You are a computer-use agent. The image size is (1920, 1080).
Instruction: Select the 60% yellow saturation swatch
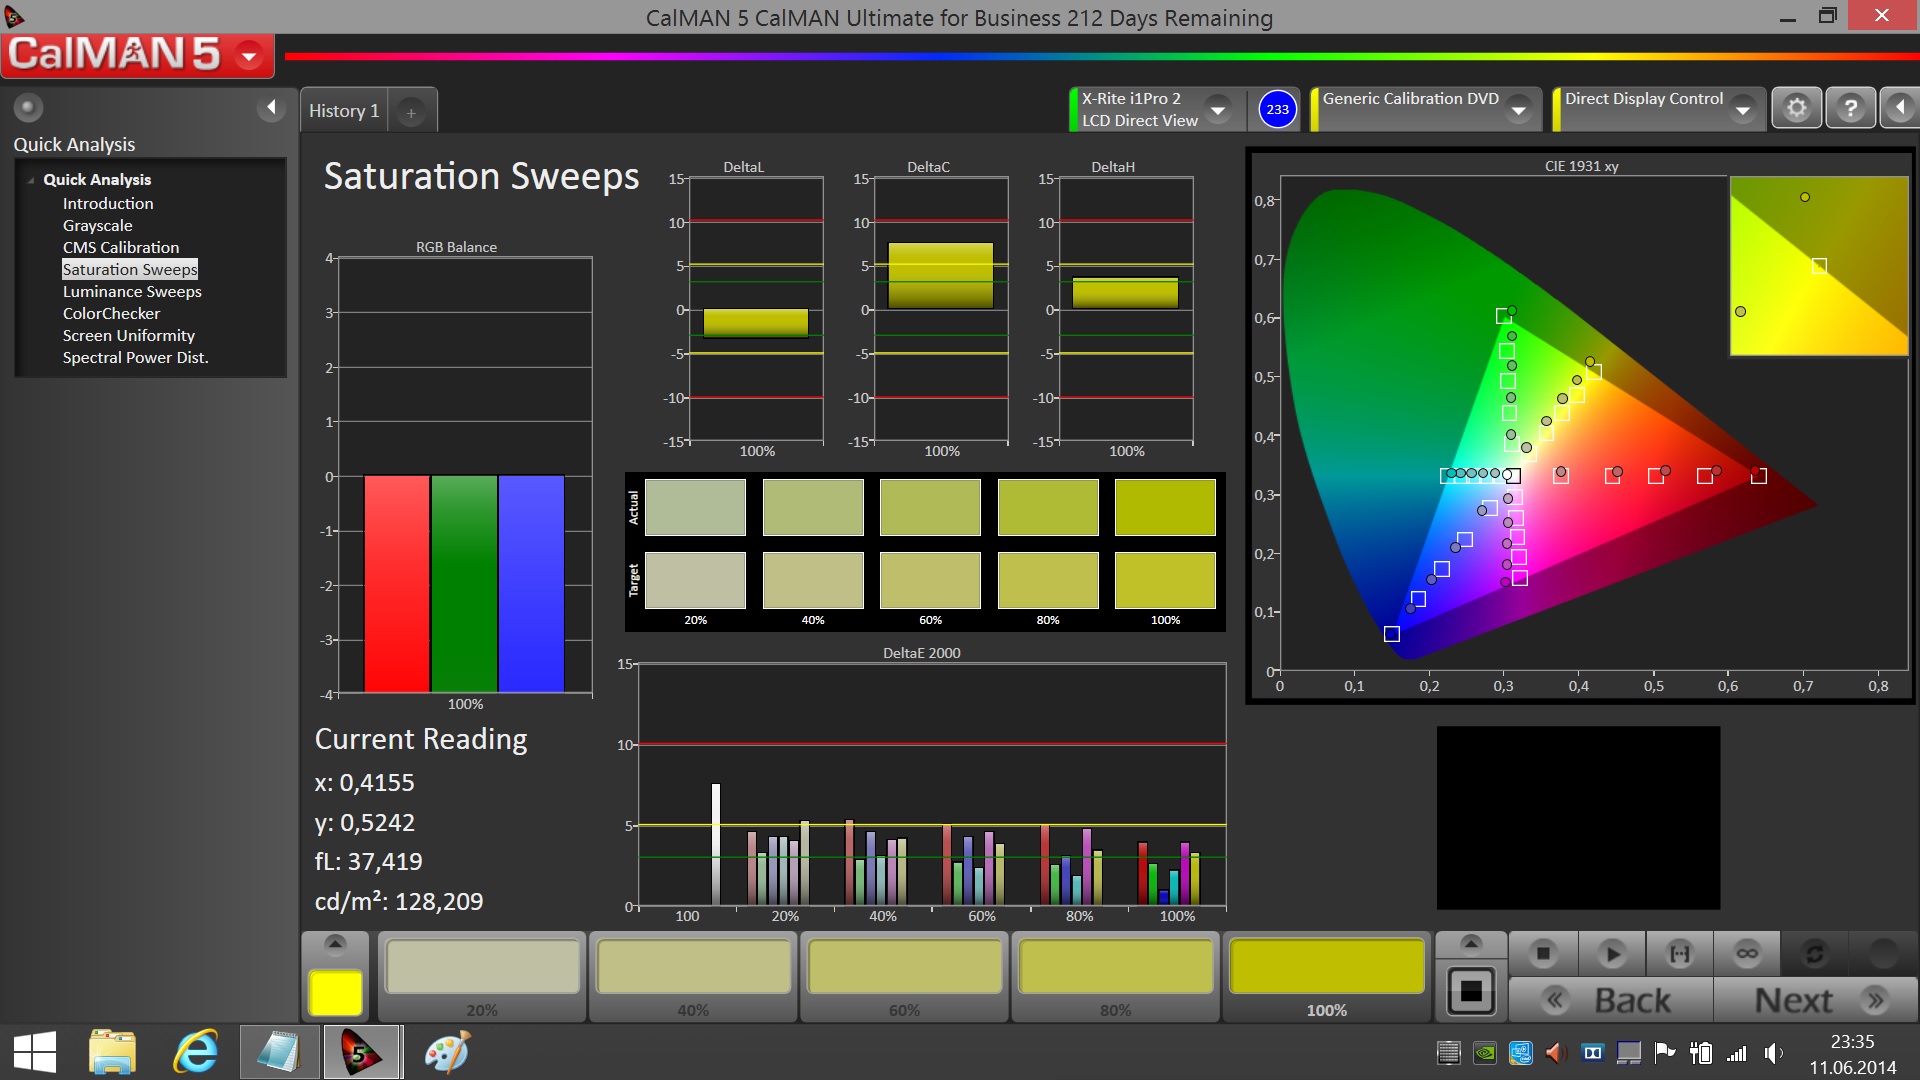tap(904, 968)
